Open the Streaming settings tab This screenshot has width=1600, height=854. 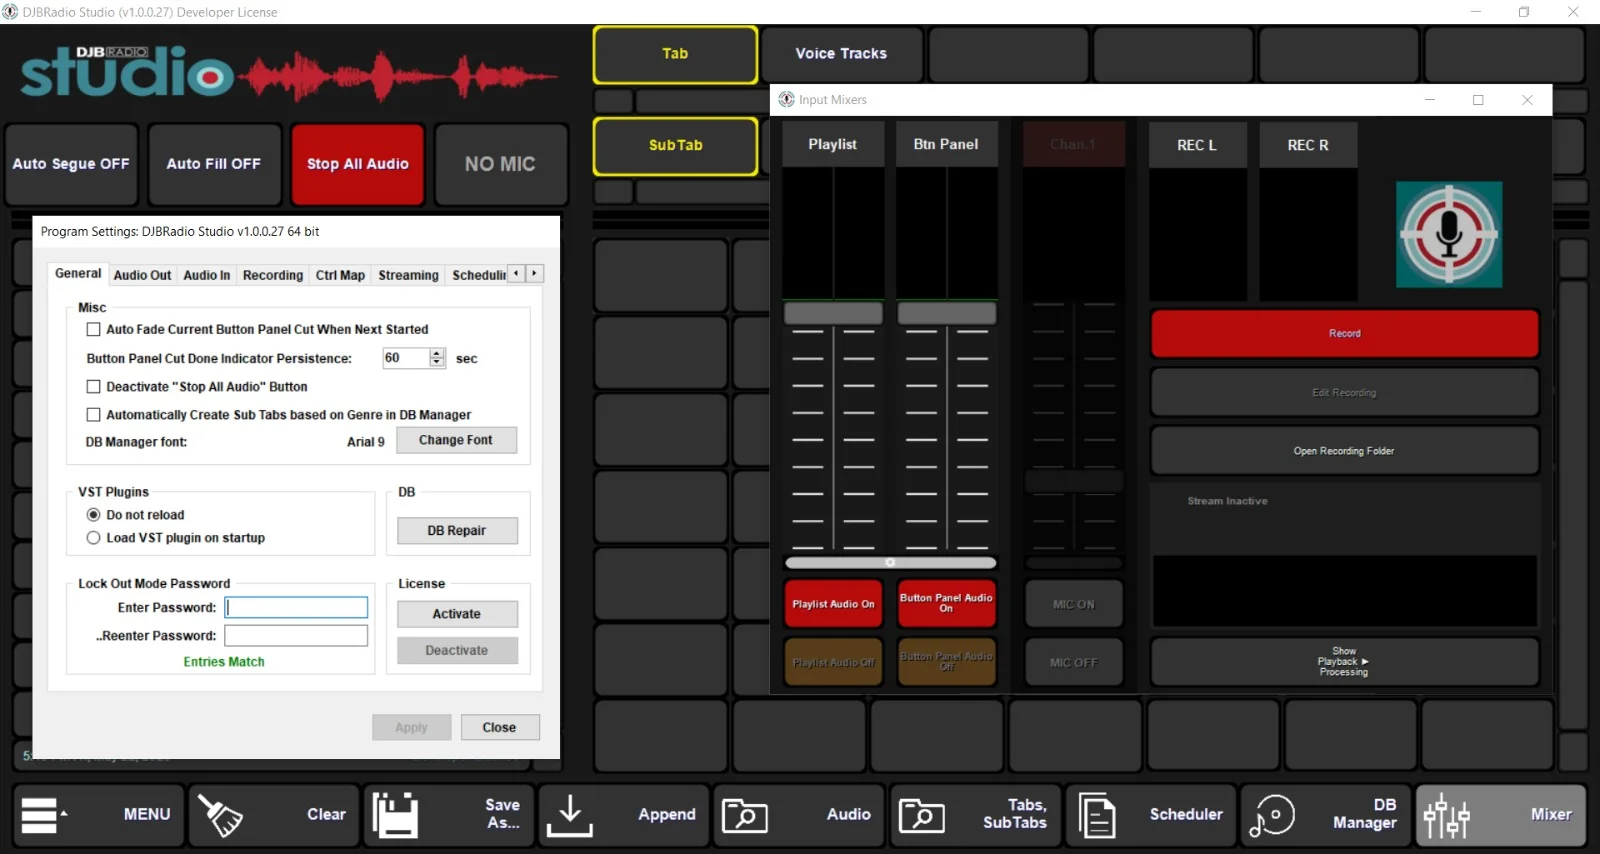(408, 275)
